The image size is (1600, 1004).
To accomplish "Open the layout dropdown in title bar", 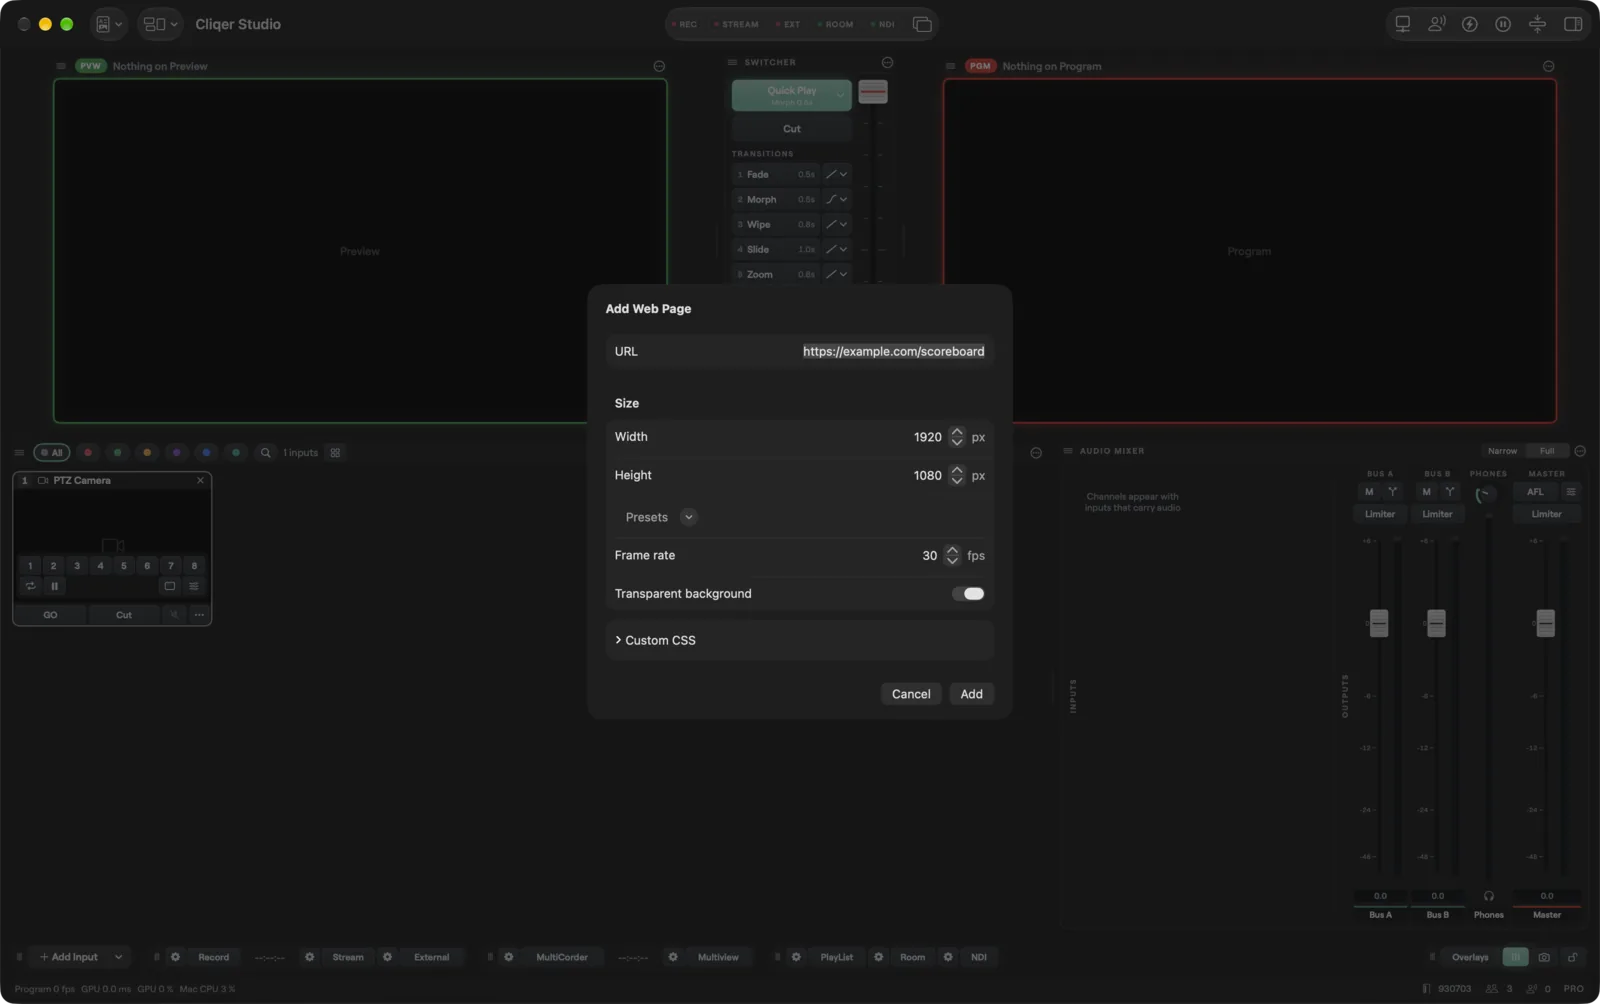I will [x=160, y=24].
